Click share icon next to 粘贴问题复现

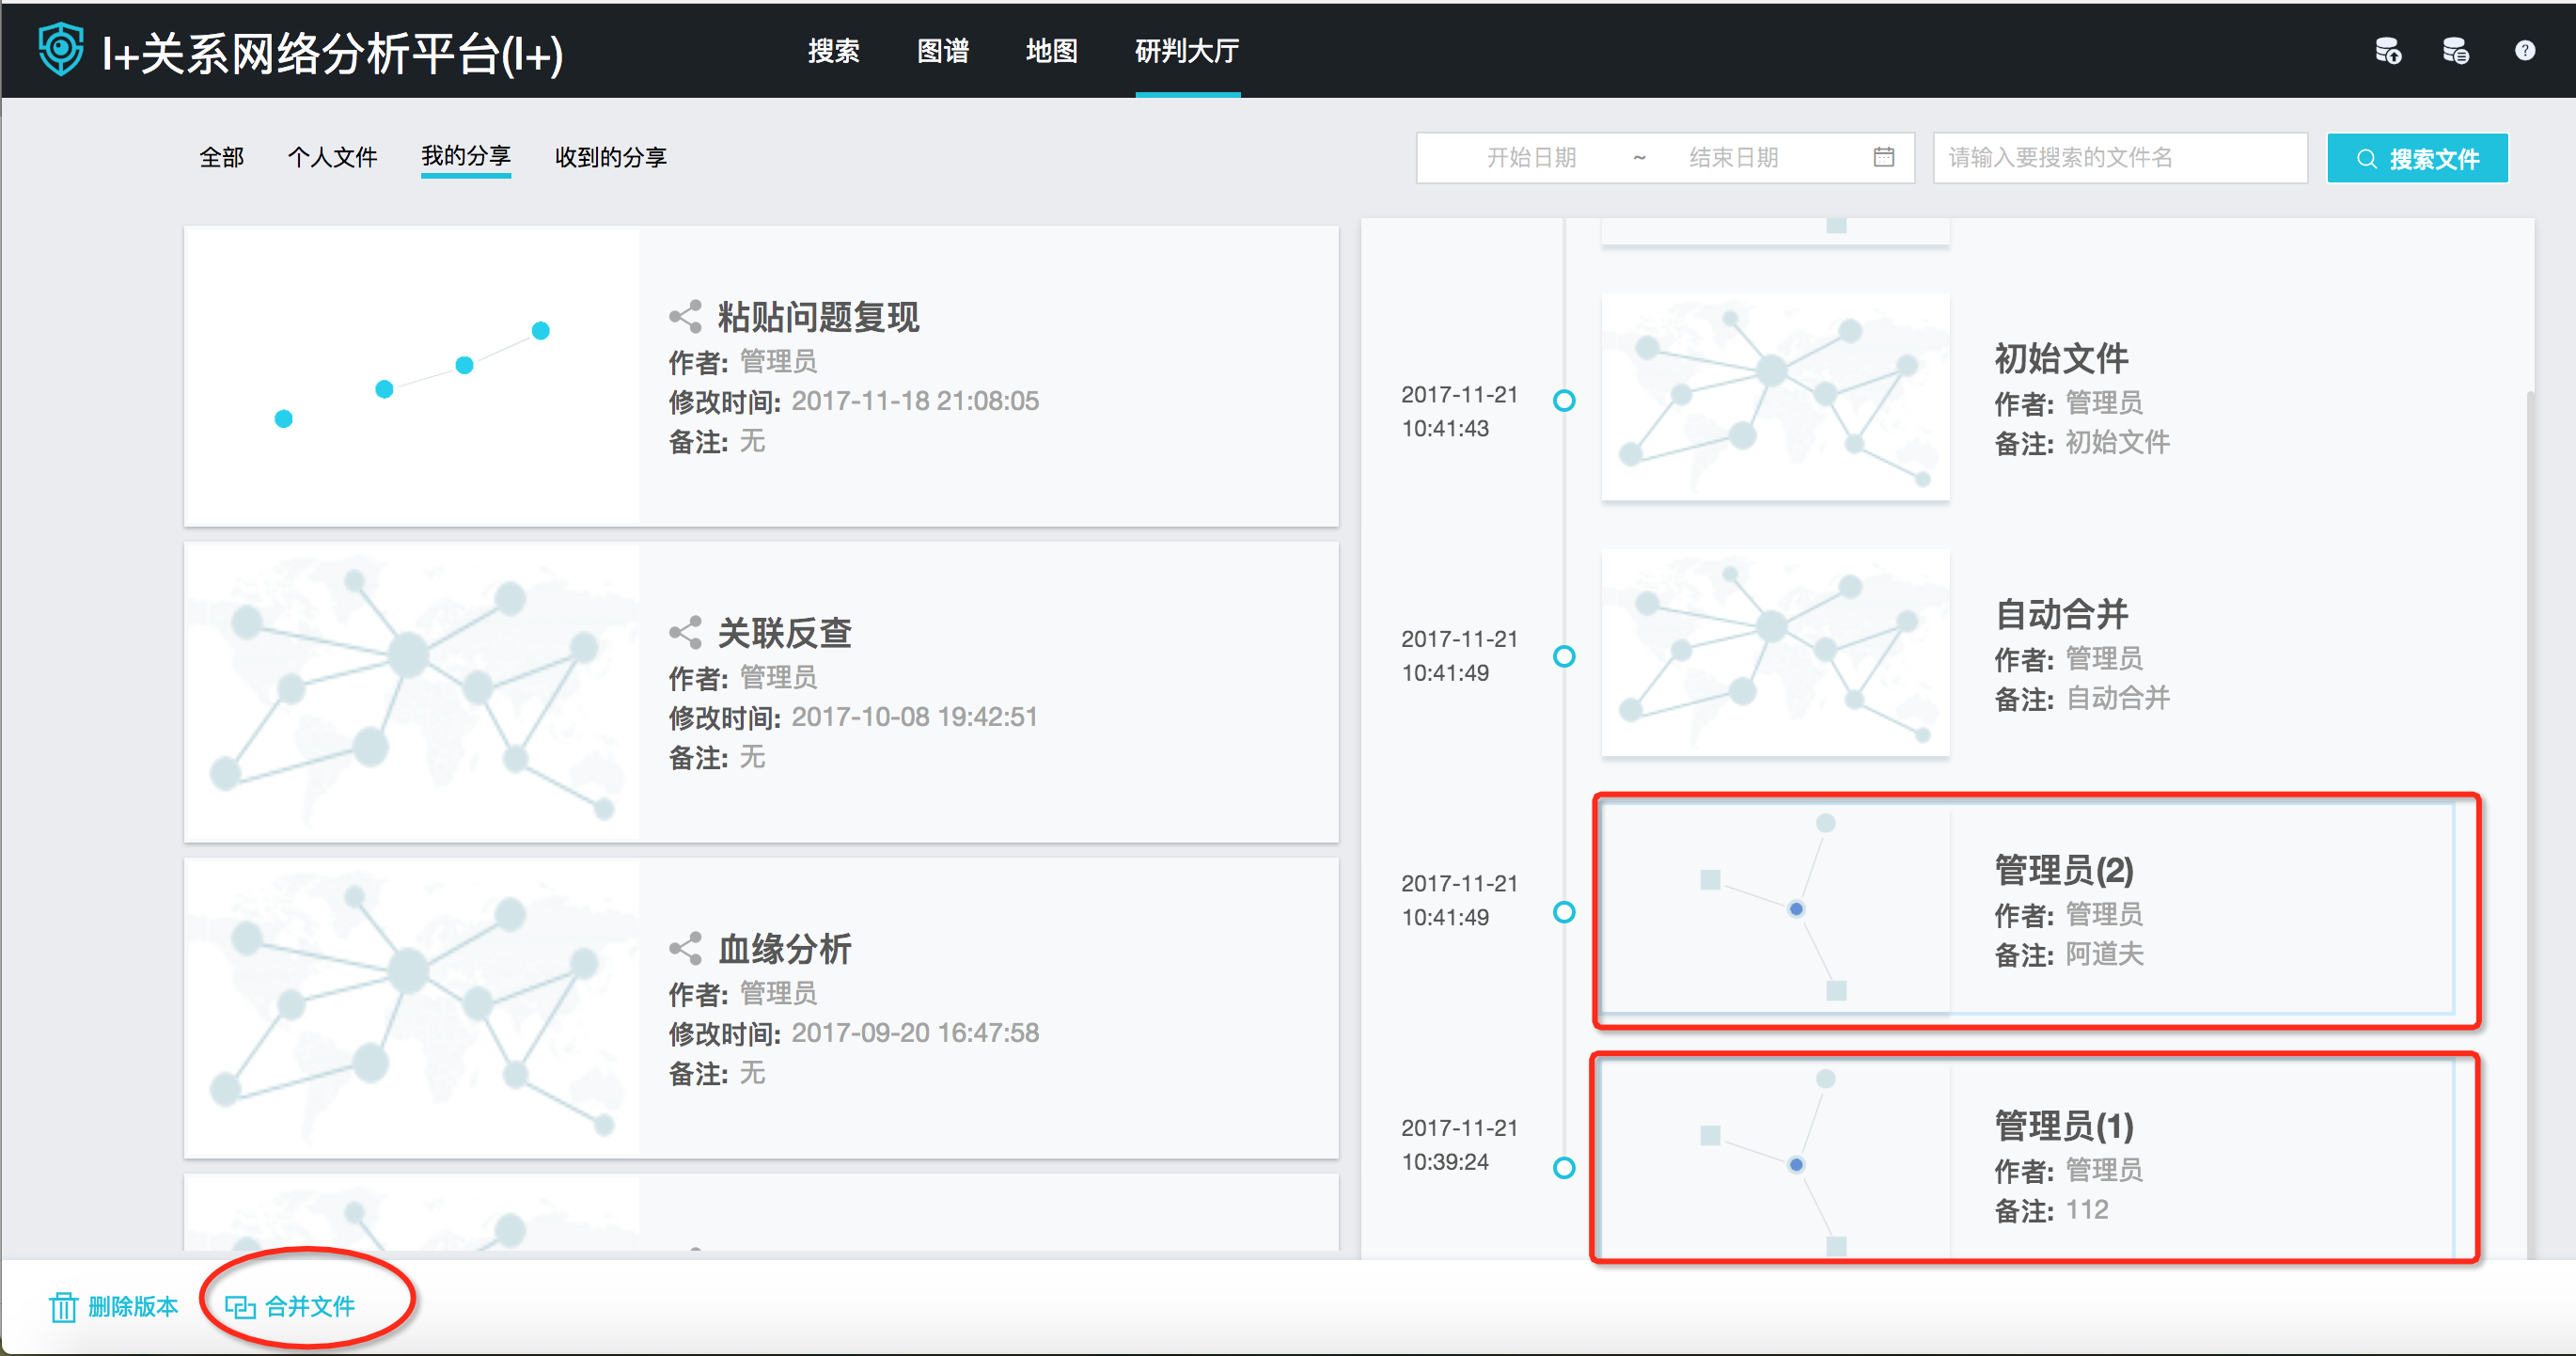[x=685, y=317]
